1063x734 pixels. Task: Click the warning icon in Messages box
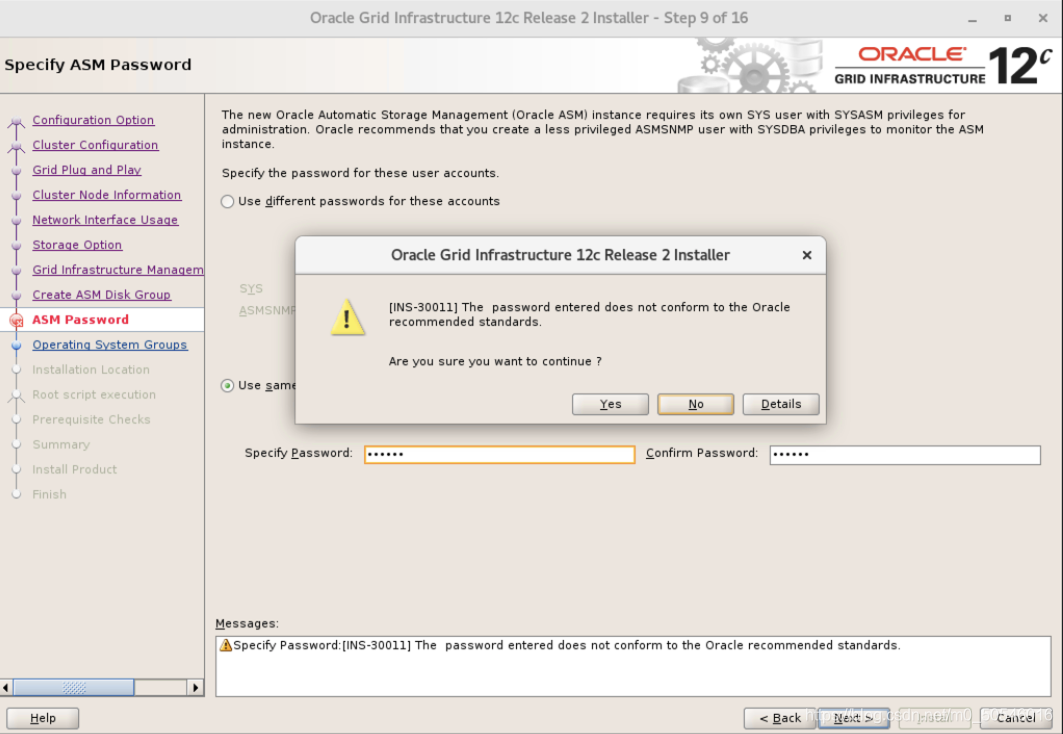(x=226, y=645)
